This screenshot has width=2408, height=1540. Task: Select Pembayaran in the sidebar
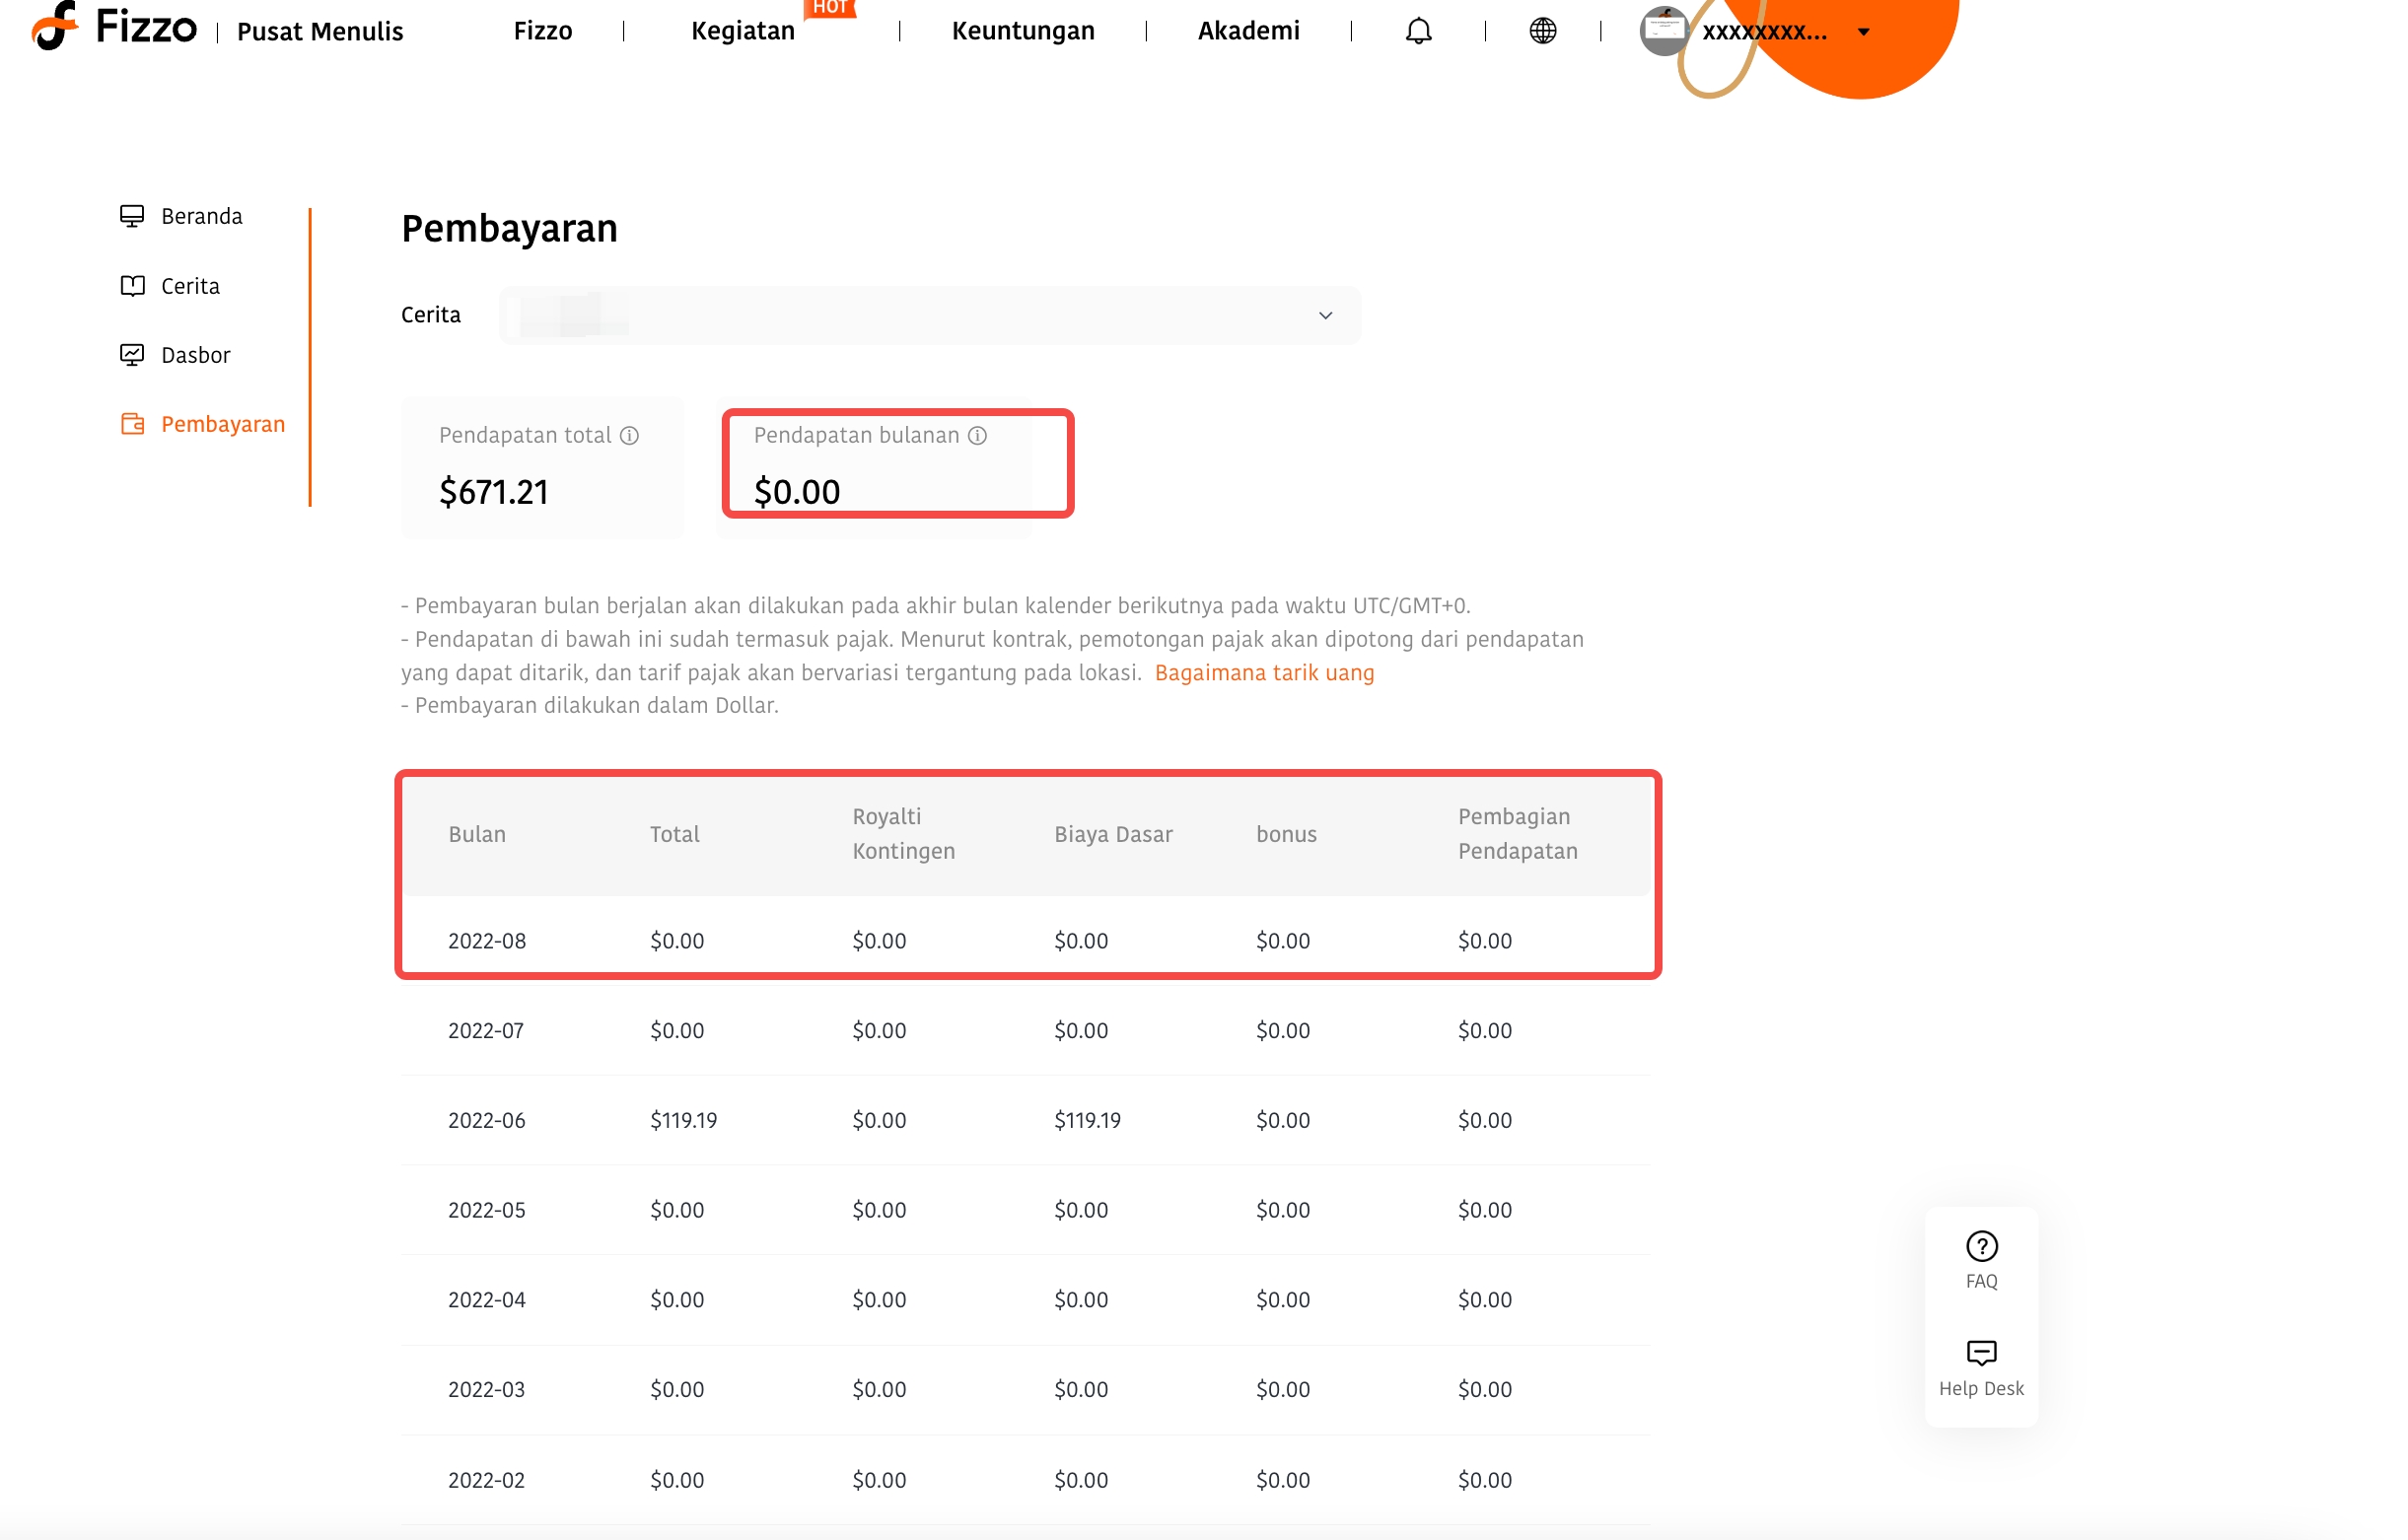pos(222,424)
